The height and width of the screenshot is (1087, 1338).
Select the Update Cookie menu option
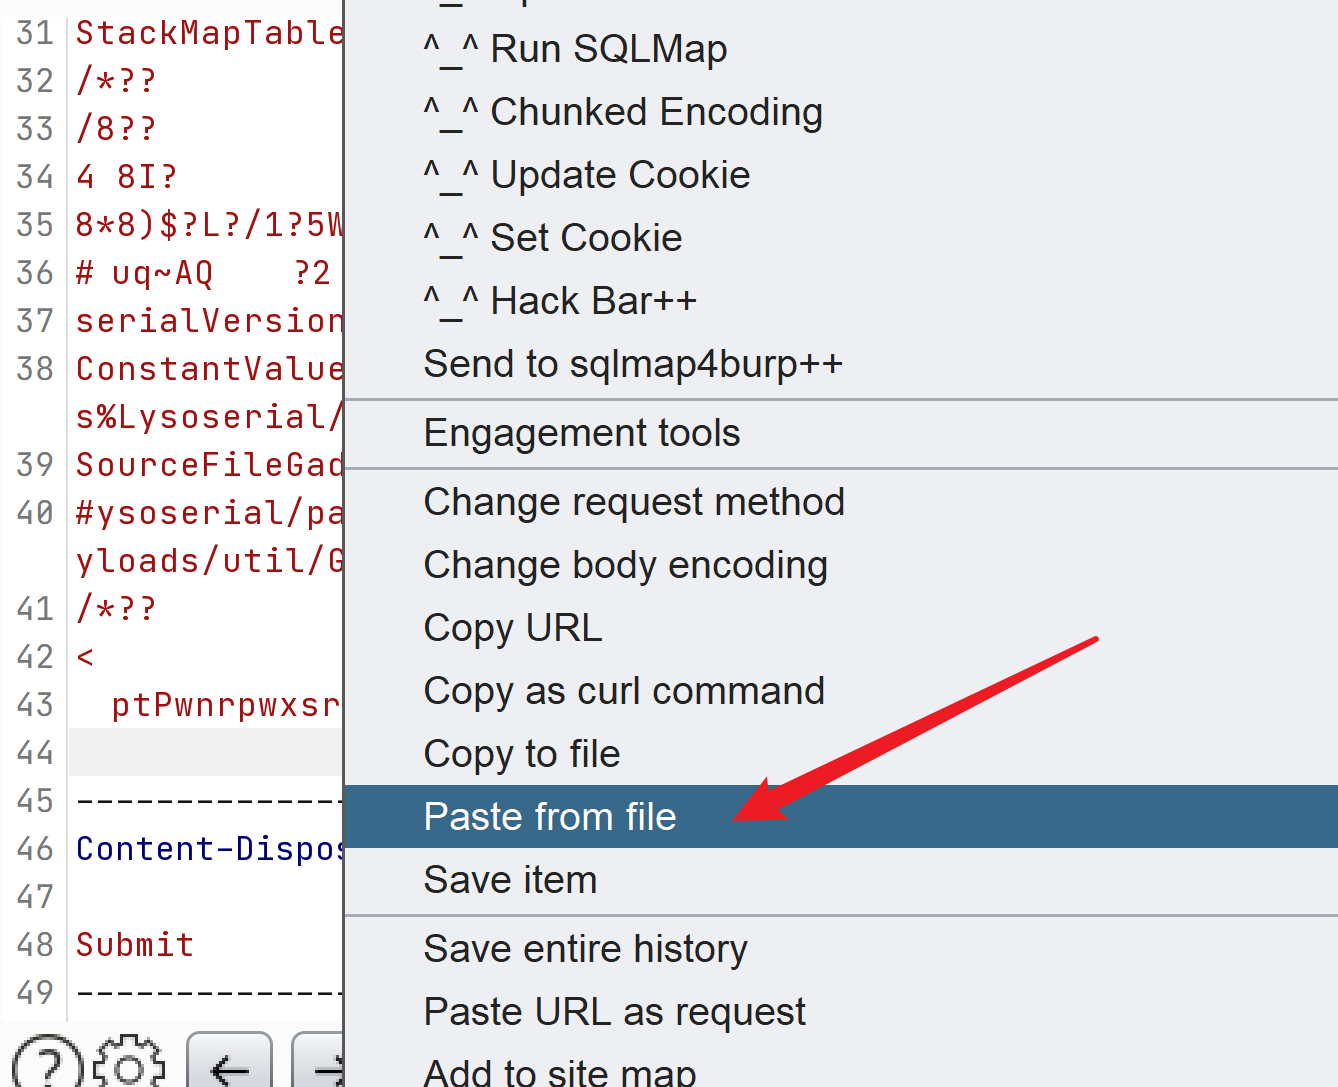587,175
